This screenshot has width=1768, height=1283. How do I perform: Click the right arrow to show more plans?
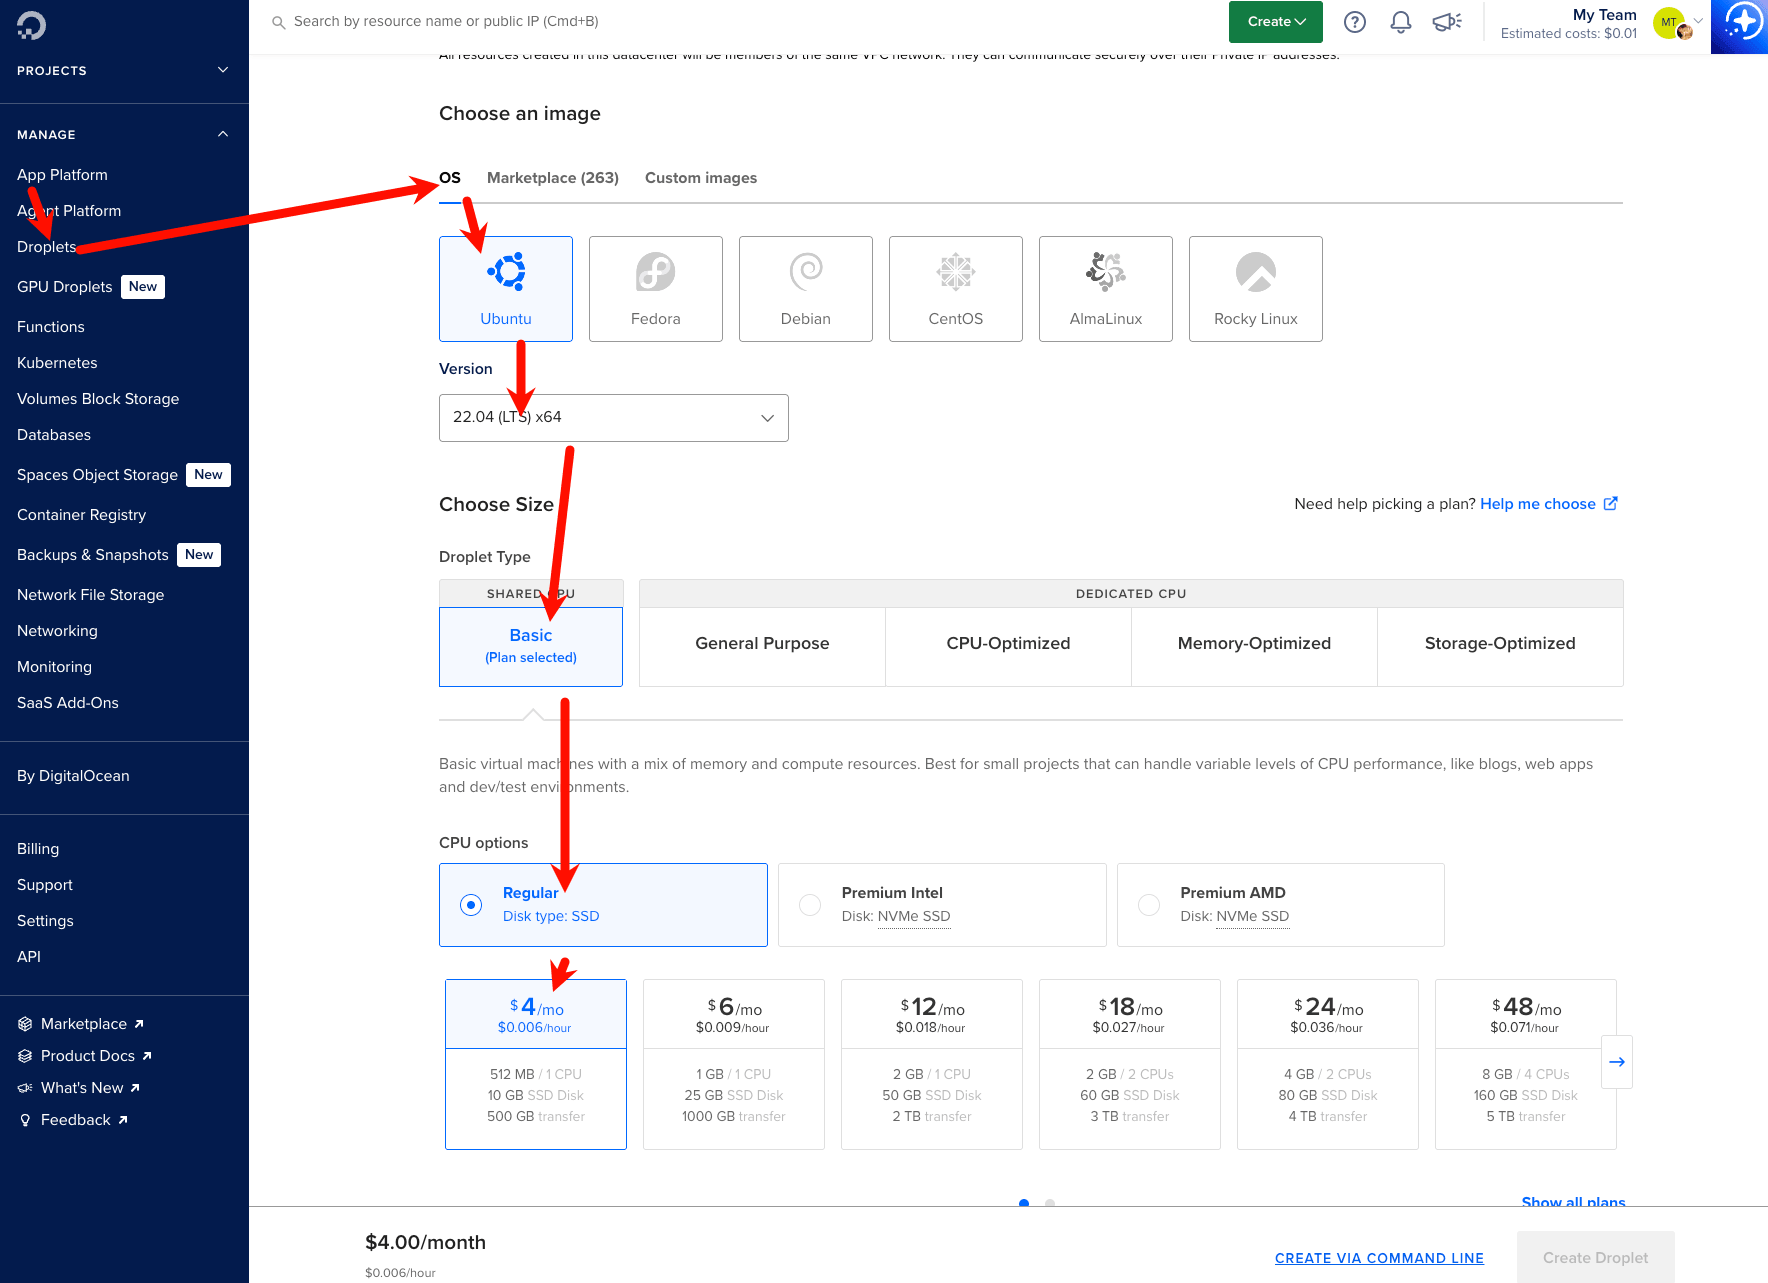(x=1617, y=1062)
